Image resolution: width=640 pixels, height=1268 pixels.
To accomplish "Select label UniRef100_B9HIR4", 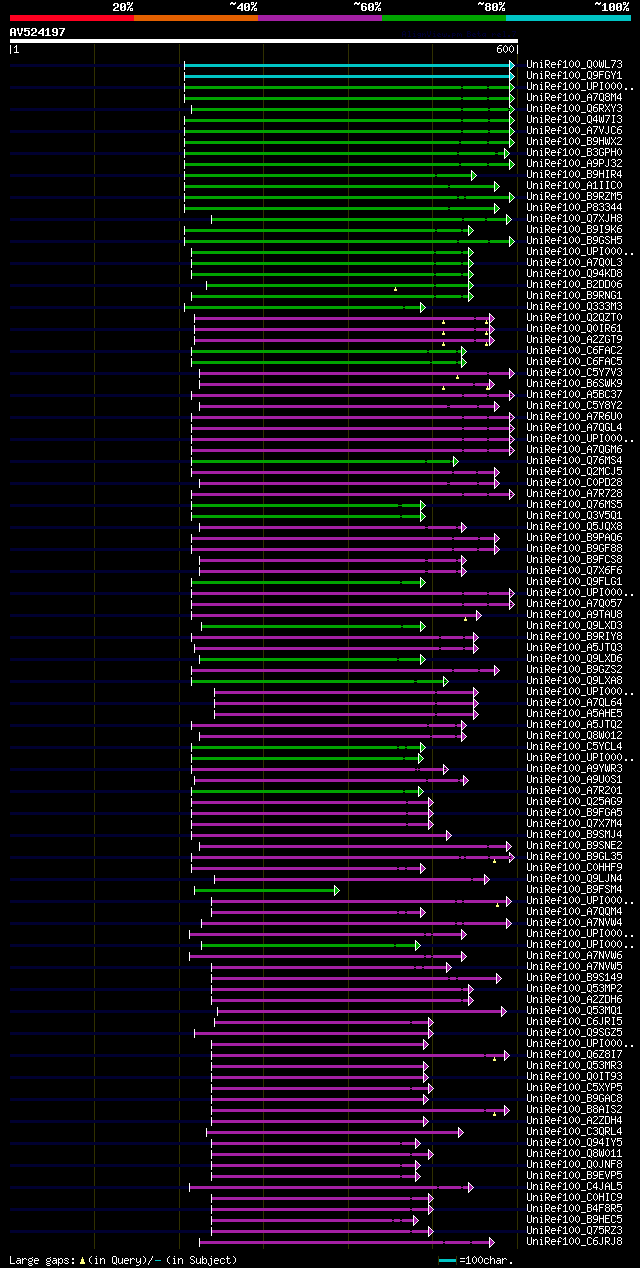I will click(574, 175).
